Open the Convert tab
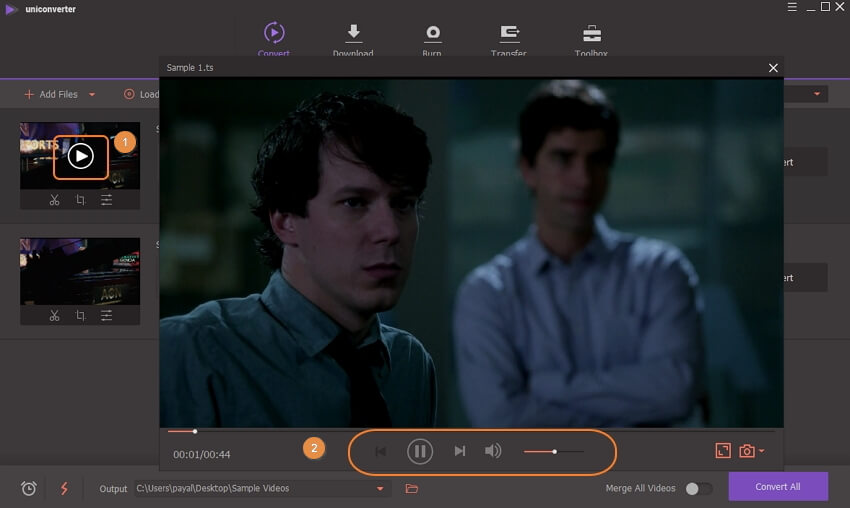 [274, 38]
